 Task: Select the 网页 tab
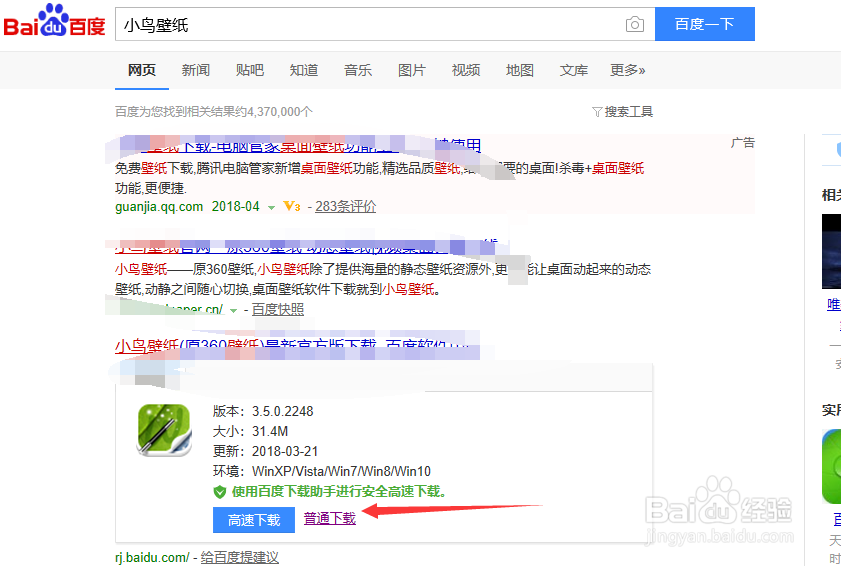tap(142, 70)
